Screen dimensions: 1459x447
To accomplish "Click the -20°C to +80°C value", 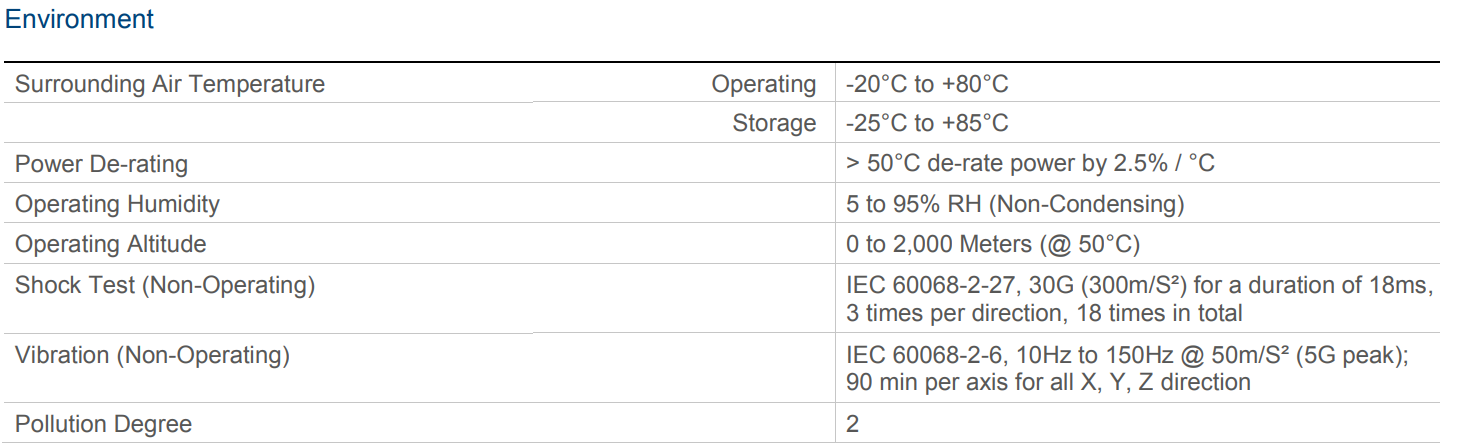I will (927, 84).
